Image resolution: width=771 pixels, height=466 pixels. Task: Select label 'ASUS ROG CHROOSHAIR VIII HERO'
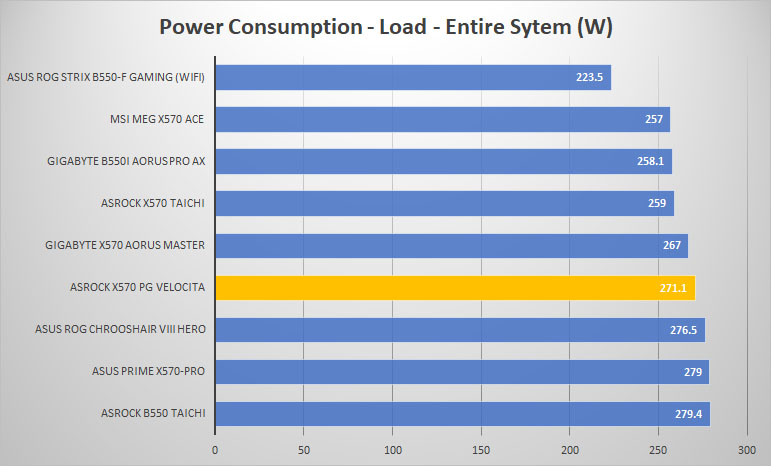[x=120, y=329]
